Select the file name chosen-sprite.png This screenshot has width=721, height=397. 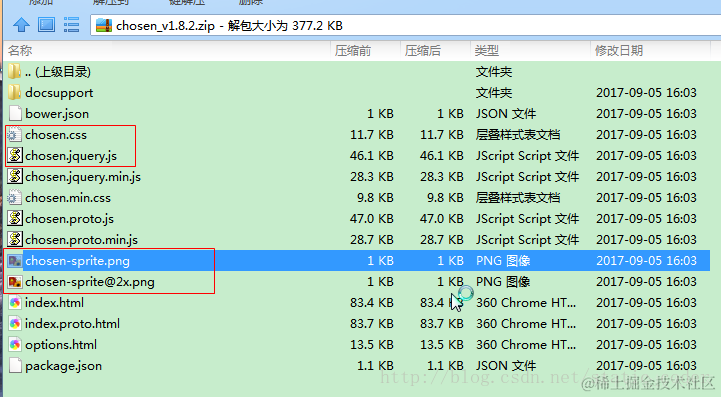tap(77, 261)
